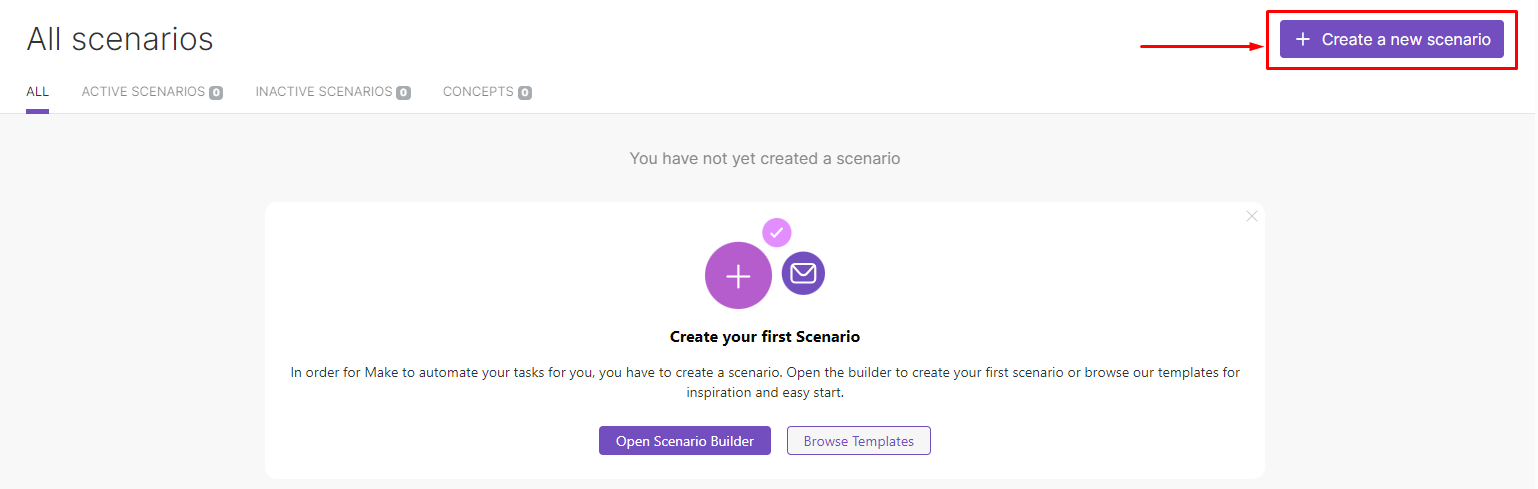Click the Inactive Scenarios count badge
Image resolution: width=1538 pixels, height=489 pixels.
403,93
